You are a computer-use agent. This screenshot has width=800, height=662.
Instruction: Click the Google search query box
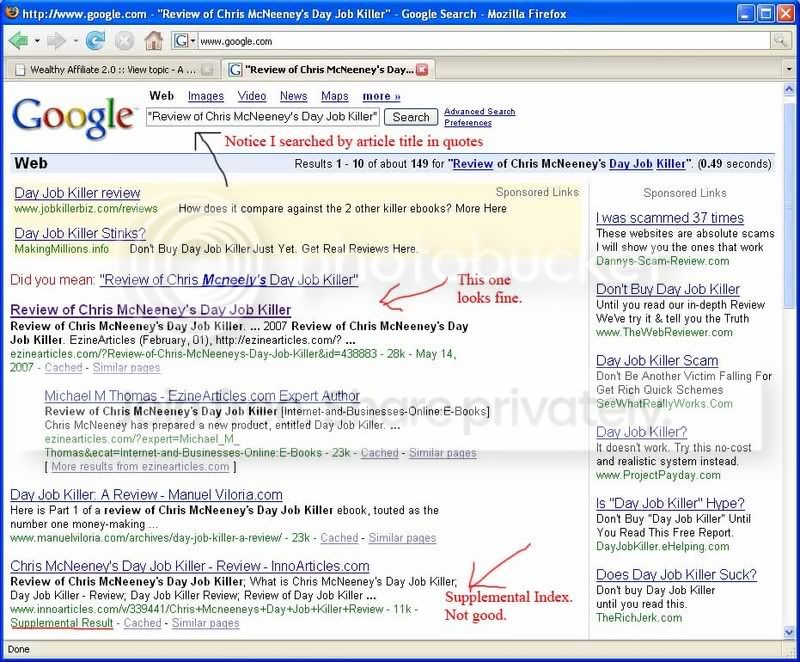[x=263, y=117]
